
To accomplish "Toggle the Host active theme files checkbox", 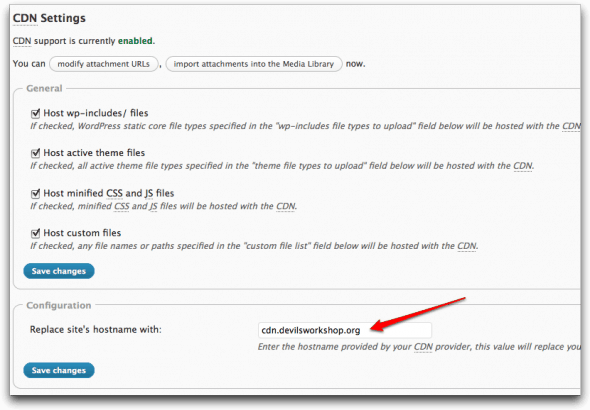I will (x=35, y=153).
